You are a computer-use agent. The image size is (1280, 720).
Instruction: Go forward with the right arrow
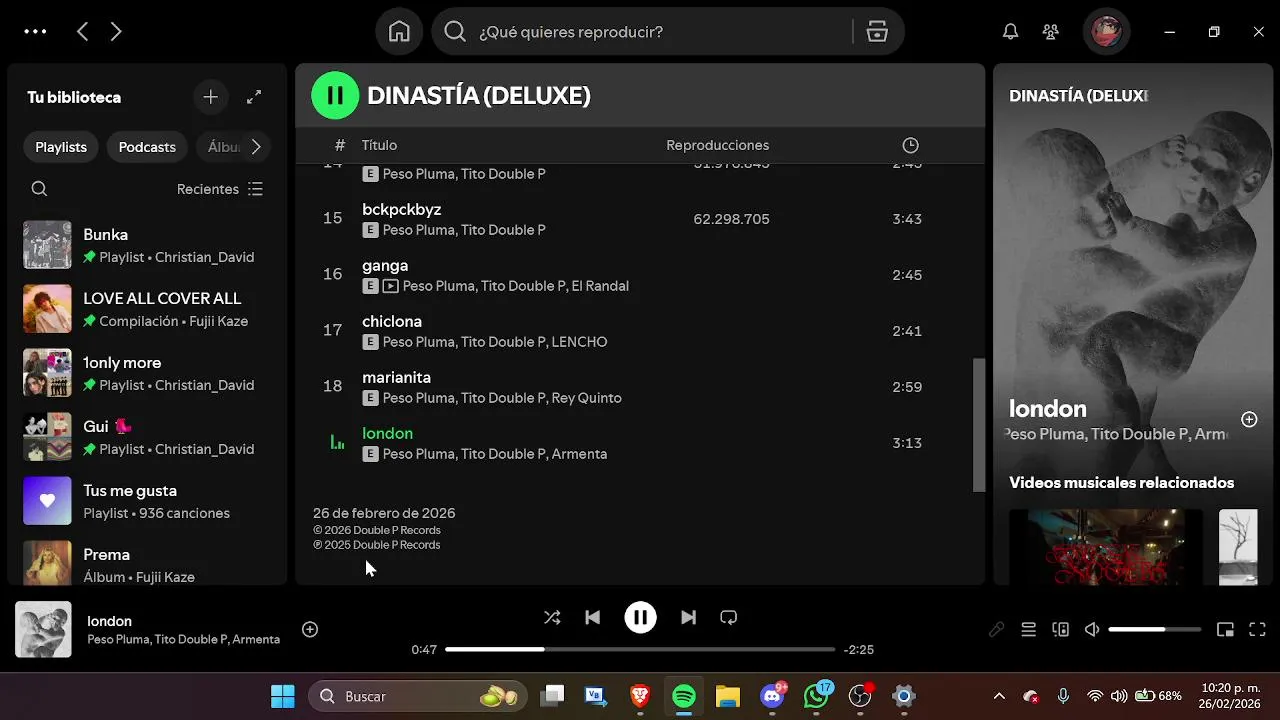click(x=116, y=32)
